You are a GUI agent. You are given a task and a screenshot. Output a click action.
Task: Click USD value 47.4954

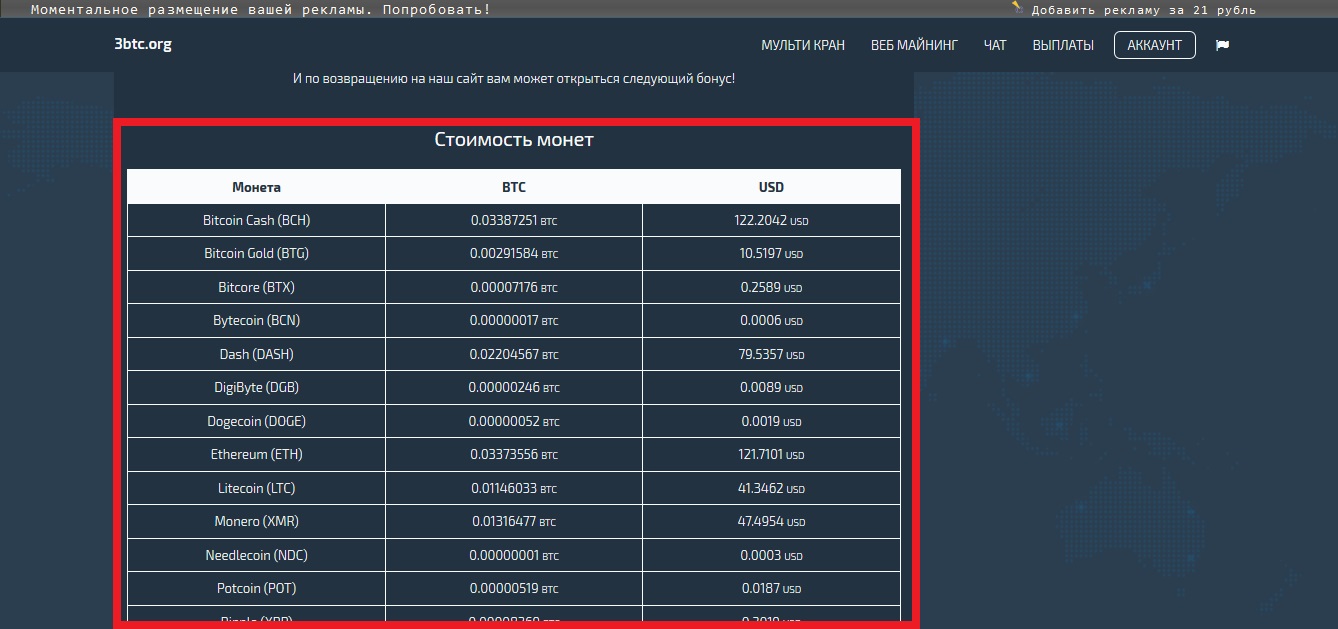771,522
